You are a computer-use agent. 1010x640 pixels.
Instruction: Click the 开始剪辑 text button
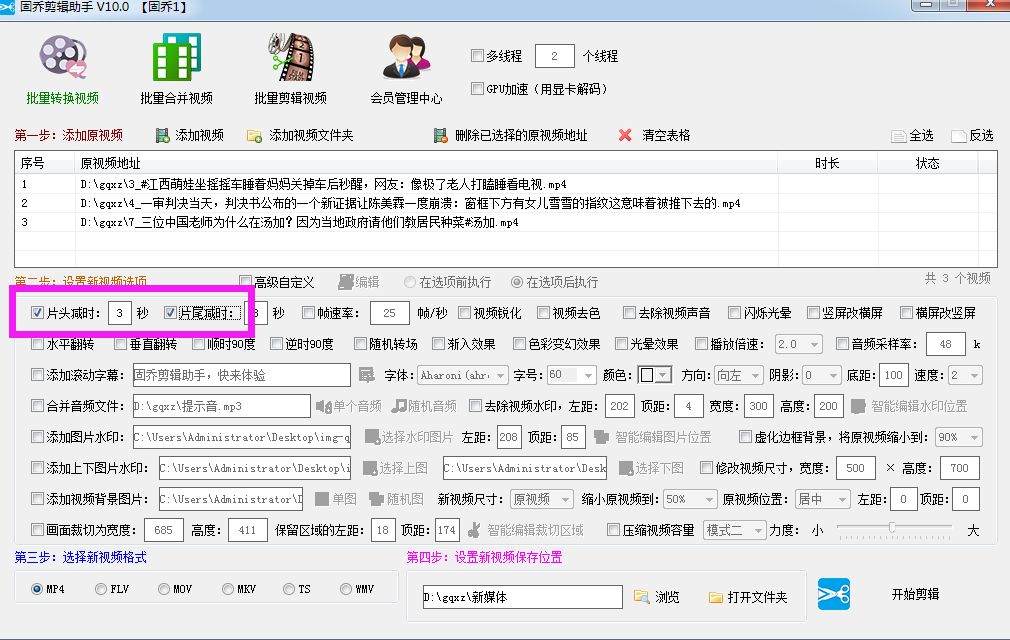(x=915, y=594)
